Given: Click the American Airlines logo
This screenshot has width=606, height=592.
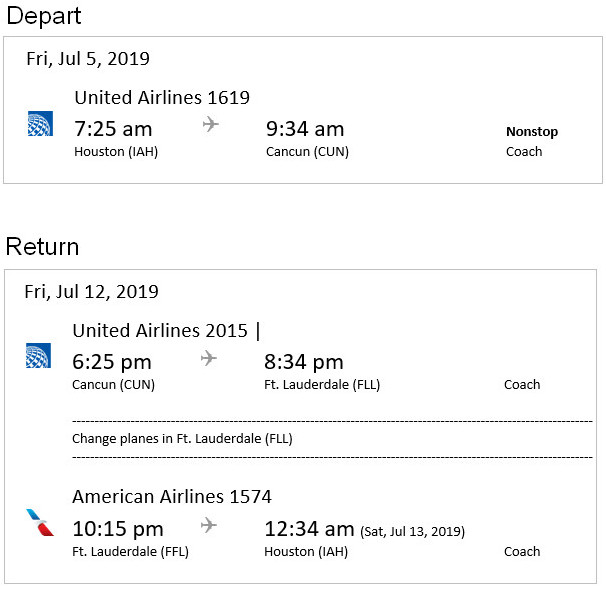Looking at the screenshot, I should 38,523.
